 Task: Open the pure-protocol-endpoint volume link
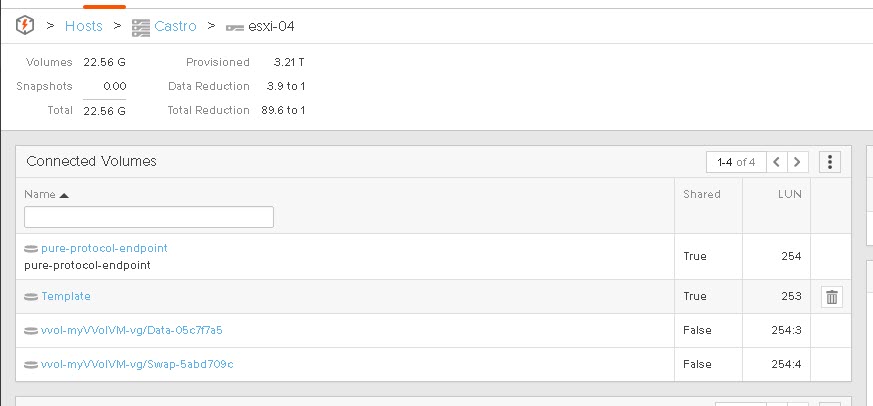click(x=104, y=248)
